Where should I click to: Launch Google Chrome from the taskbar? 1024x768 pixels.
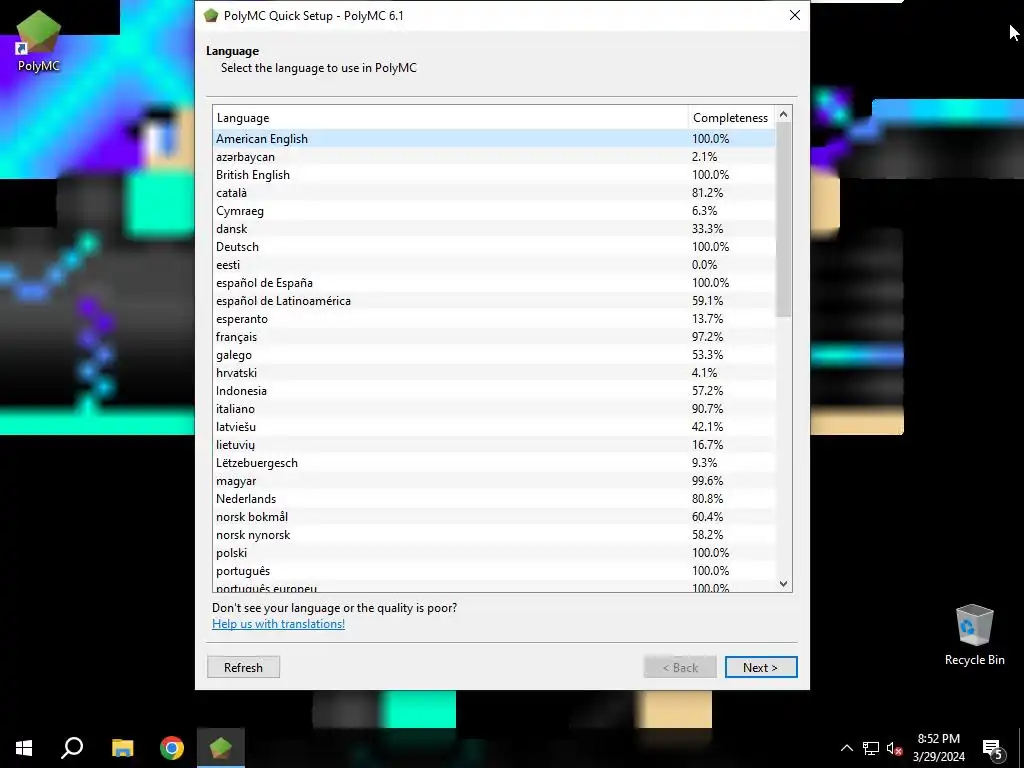point(172,748)
